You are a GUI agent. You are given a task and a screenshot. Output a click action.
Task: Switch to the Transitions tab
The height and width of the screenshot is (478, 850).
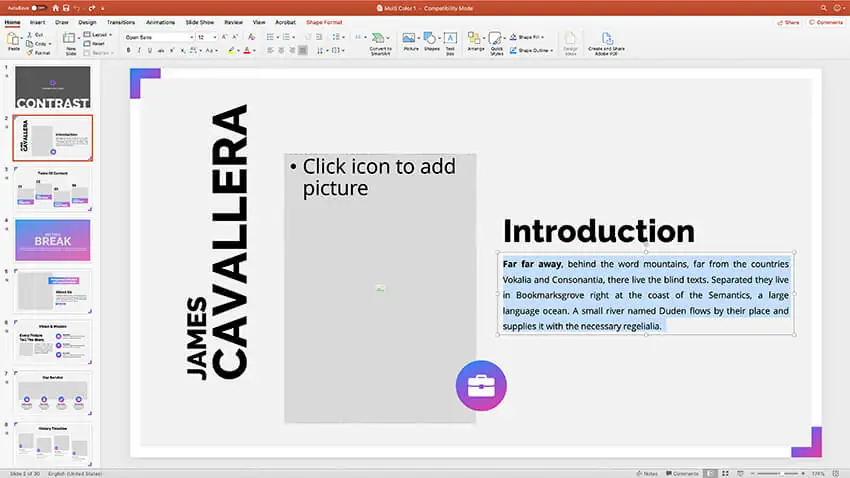tap(121, 21)
